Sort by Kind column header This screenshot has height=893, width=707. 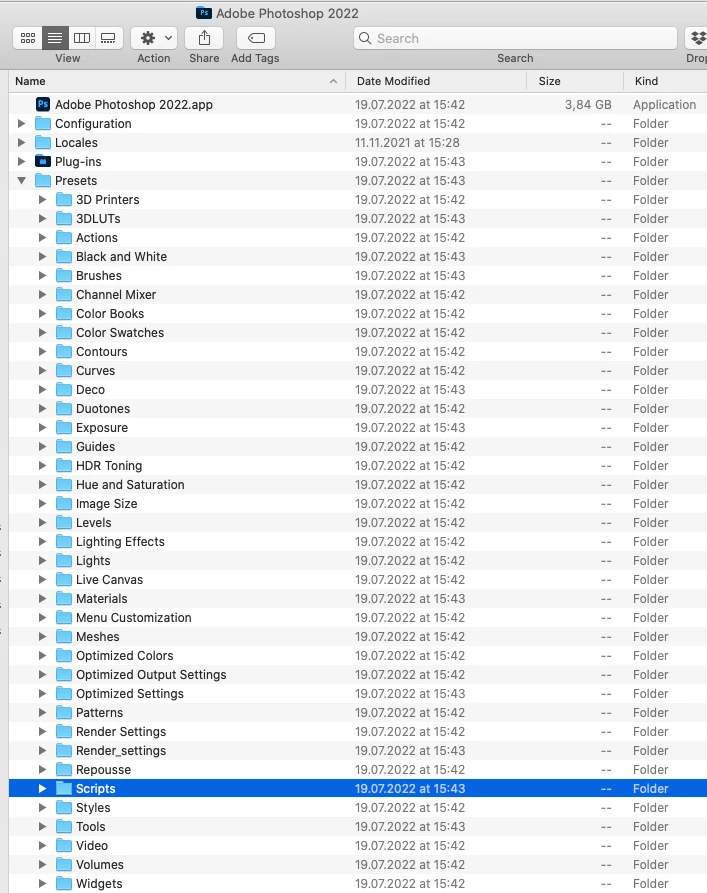coord(665,81)
